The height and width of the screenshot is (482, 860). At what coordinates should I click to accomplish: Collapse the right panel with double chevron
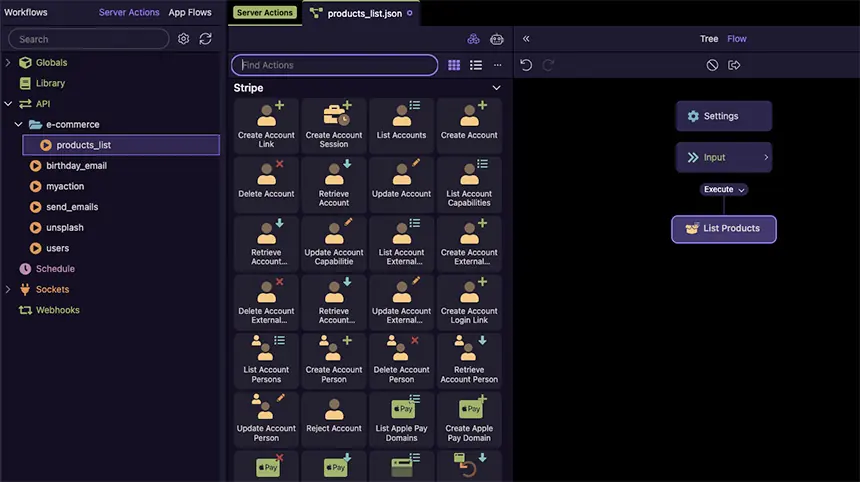tap(526, 39)
